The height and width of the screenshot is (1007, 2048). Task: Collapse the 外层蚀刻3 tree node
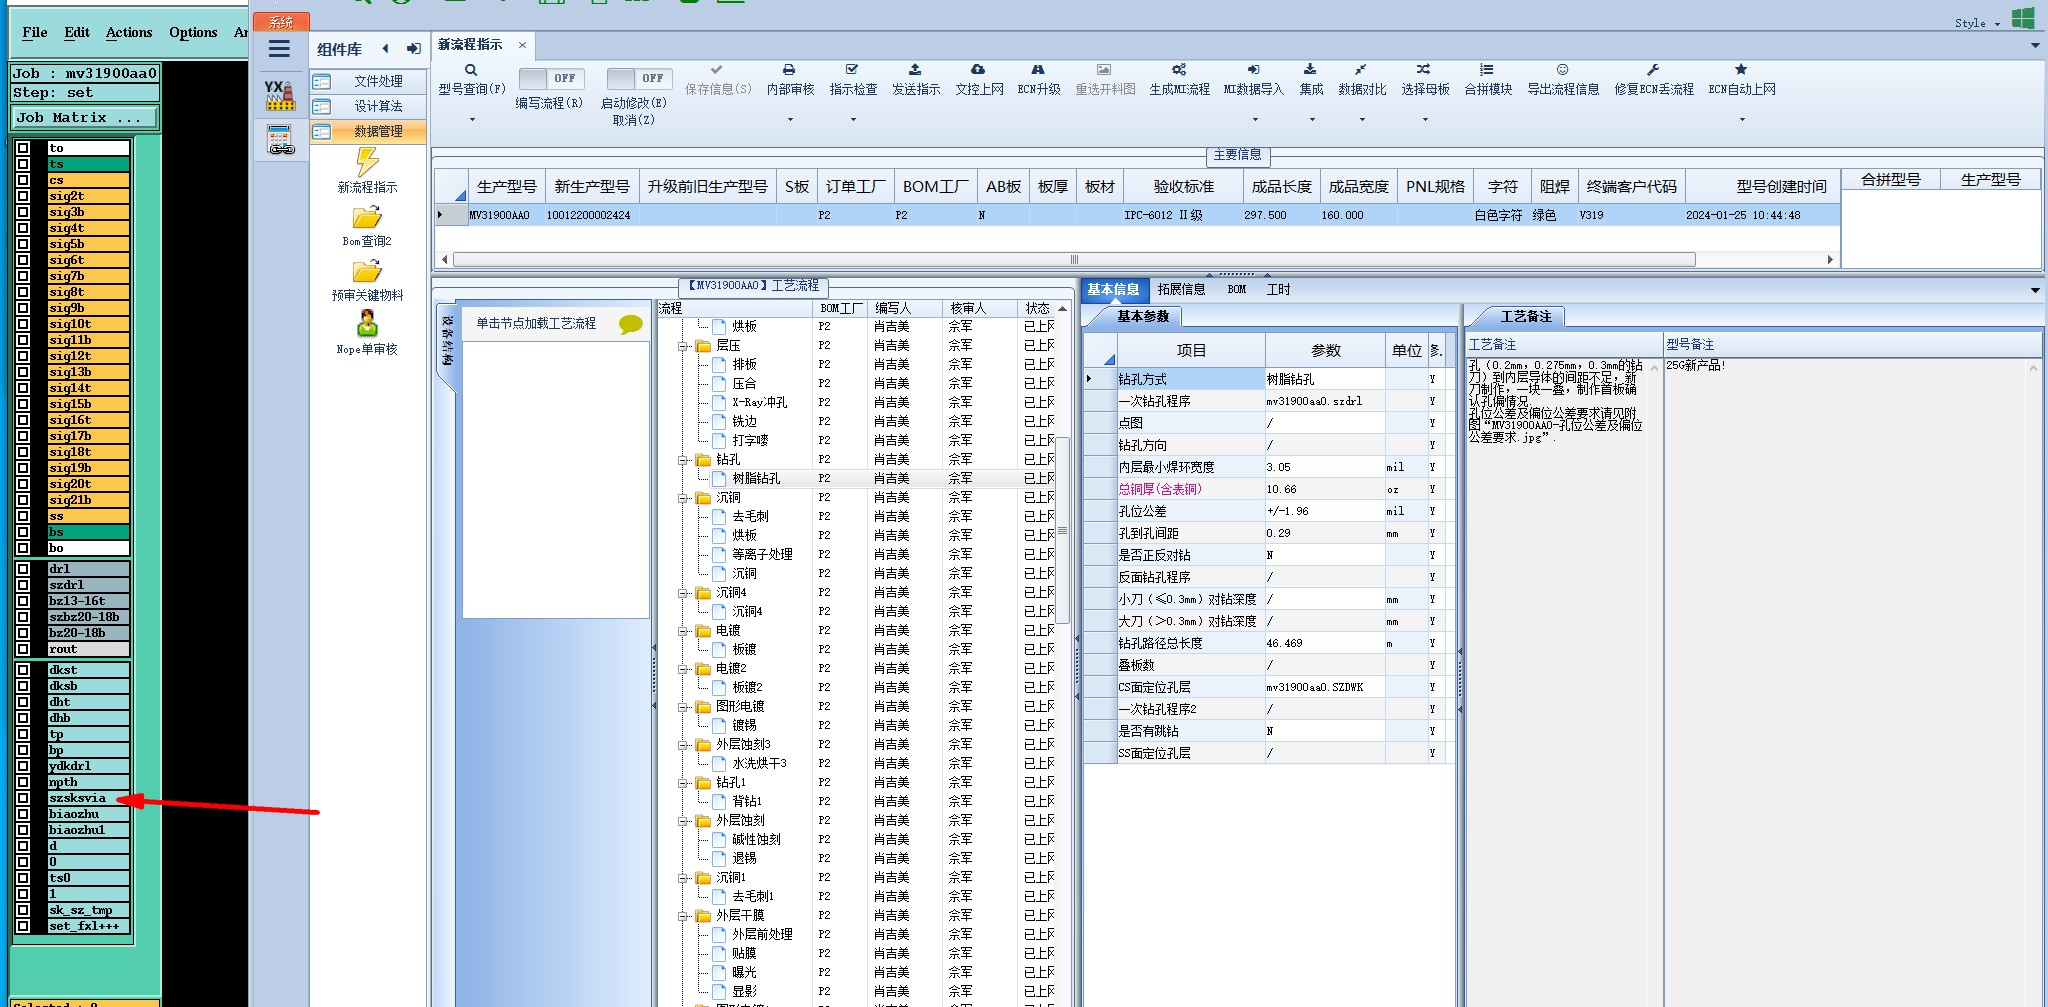pos(684,745)
